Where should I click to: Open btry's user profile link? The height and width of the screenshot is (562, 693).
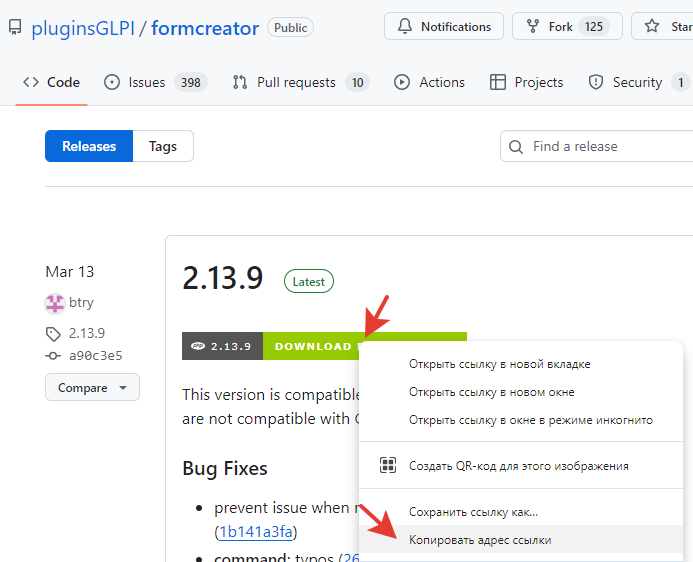[81, 303]
